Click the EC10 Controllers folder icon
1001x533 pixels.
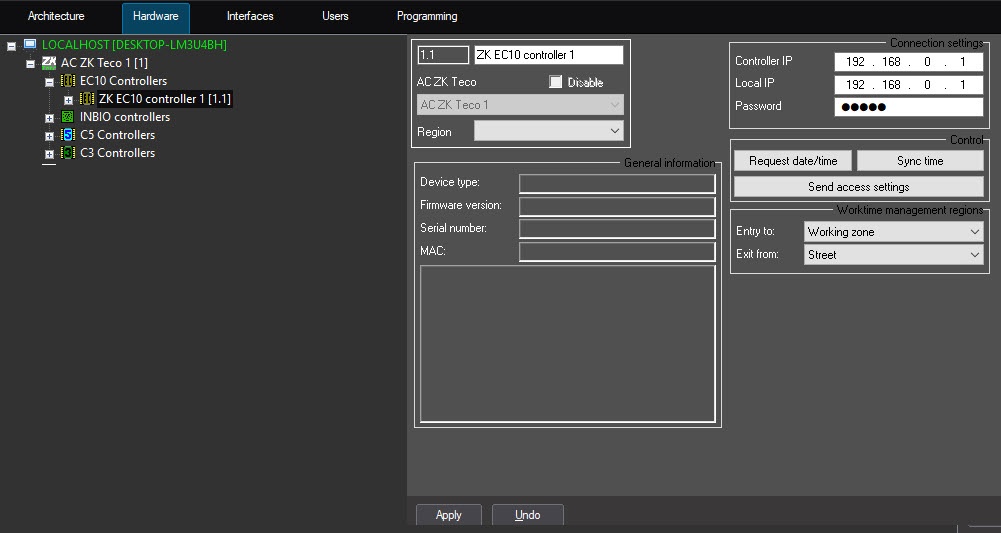68,81
